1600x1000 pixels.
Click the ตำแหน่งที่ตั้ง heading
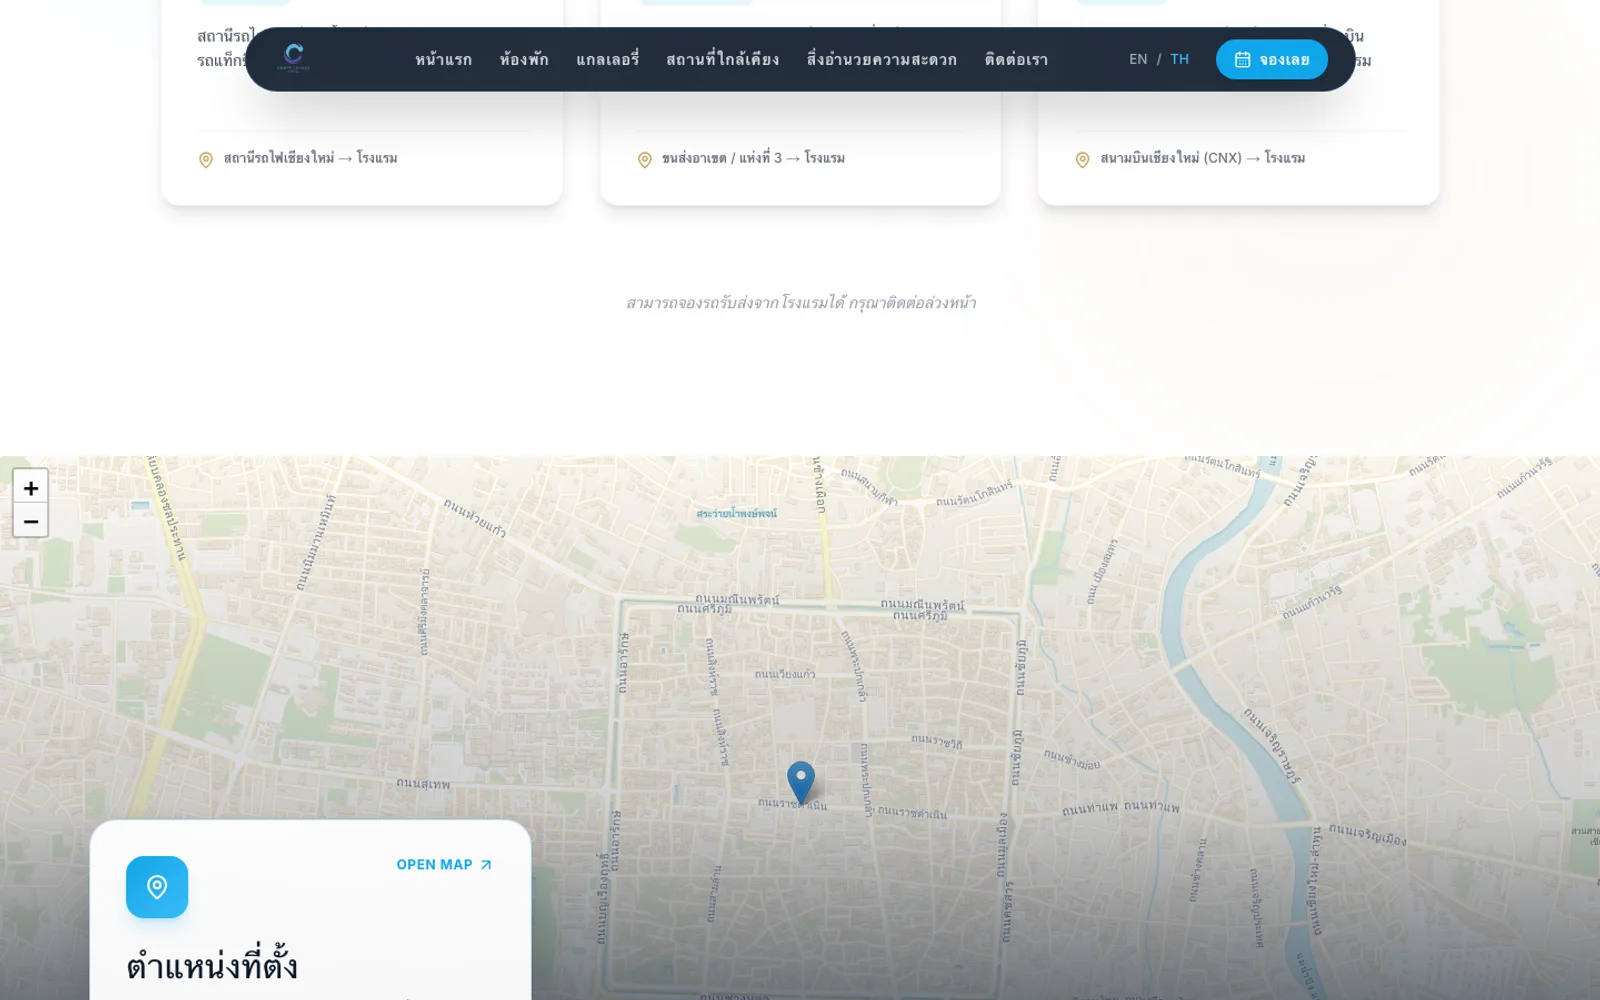212,966
